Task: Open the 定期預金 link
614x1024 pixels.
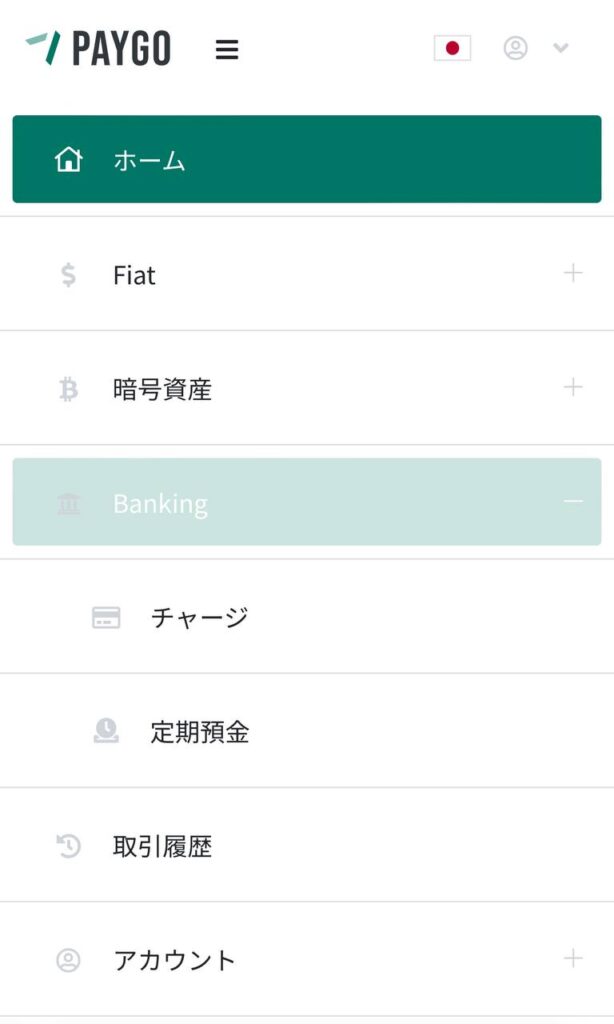Action: tap(200, 732)
